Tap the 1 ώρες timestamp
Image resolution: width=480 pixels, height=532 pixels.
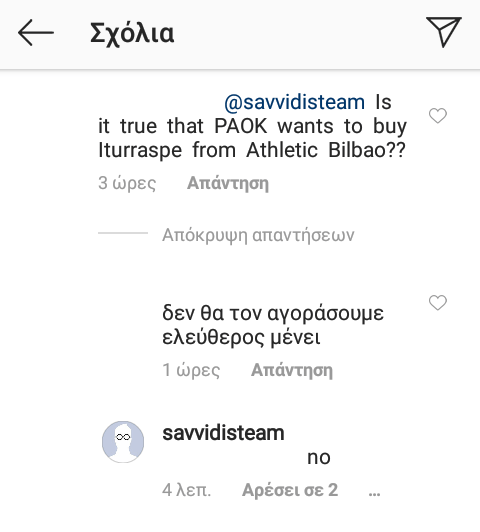tap(191, 370)
